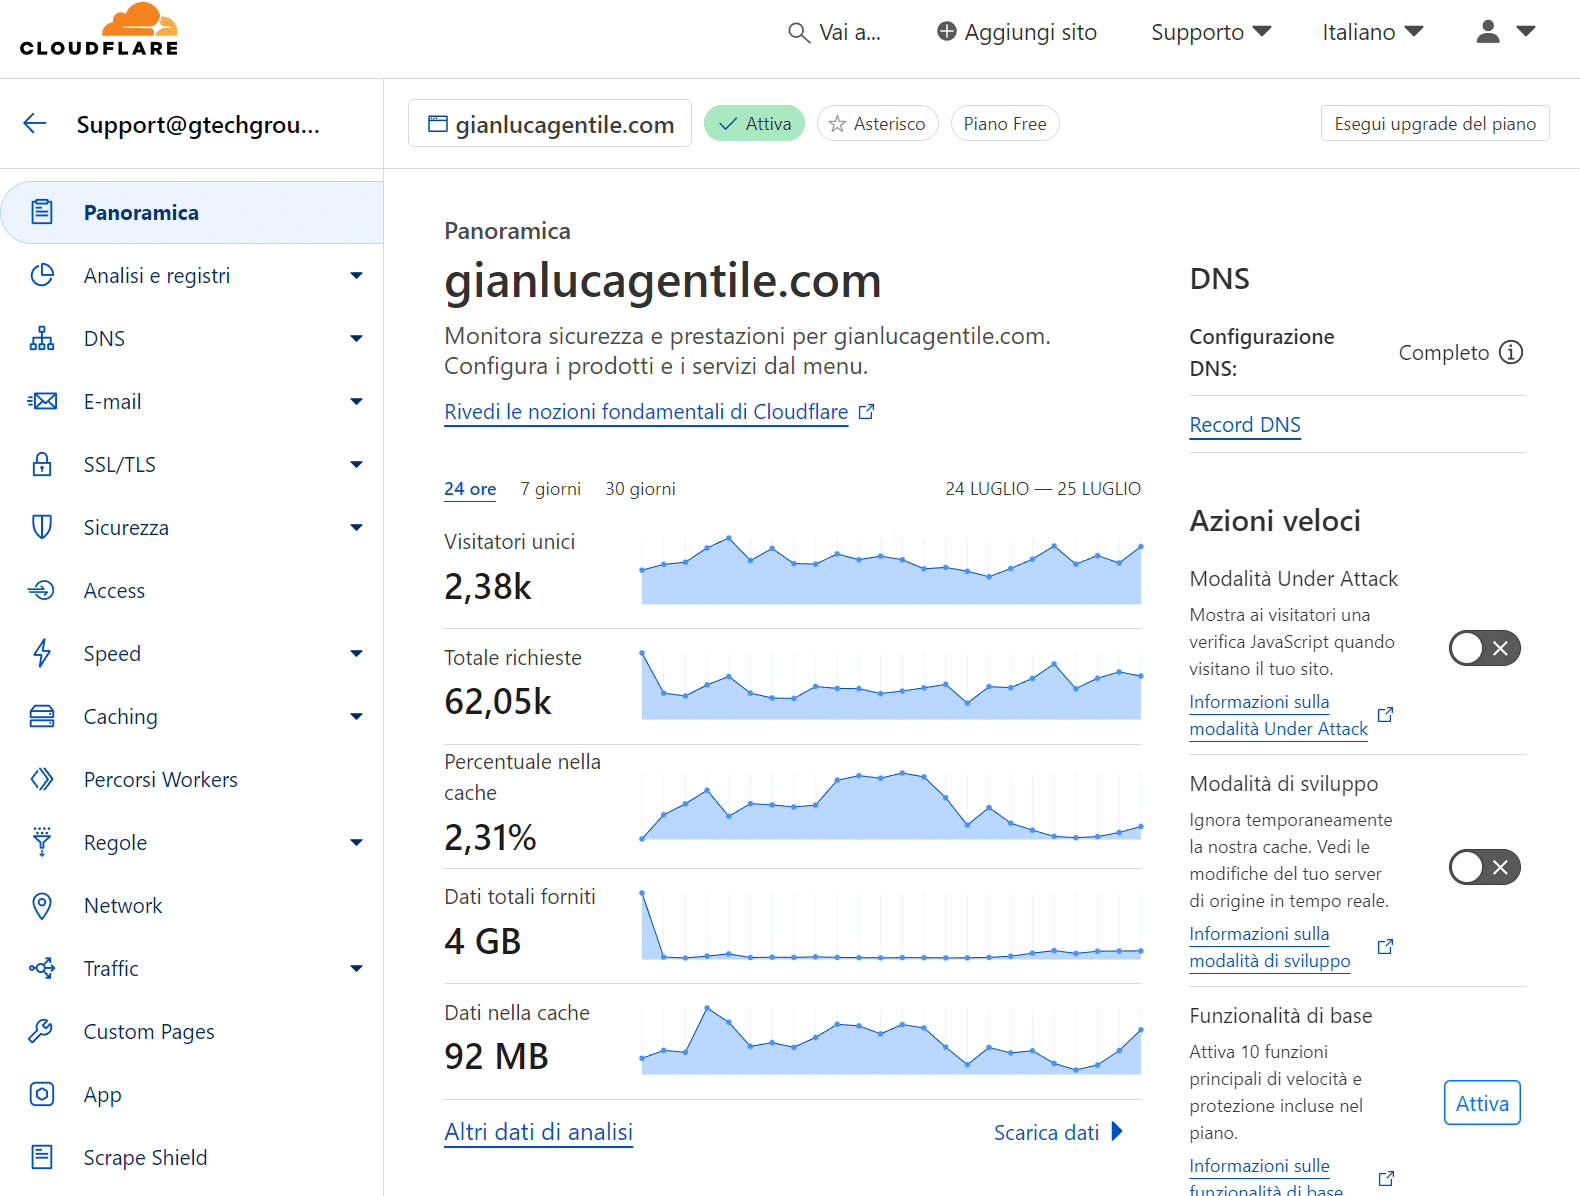The width and height of the screenshot is (1580, 1196).
Task: Click the search magnifier icon
Action: pyautogui.click(x=798, y=33)
